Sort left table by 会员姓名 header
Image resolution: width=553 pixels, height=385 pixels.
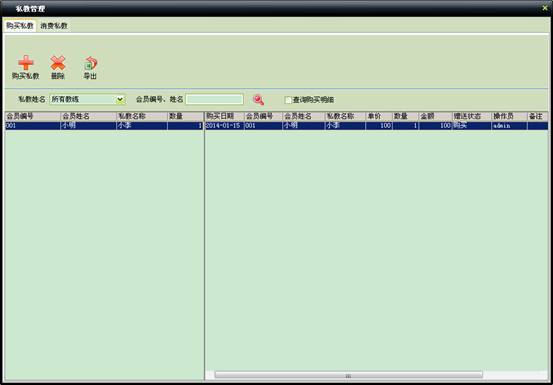pyautogui.click(x=88, y=116)
